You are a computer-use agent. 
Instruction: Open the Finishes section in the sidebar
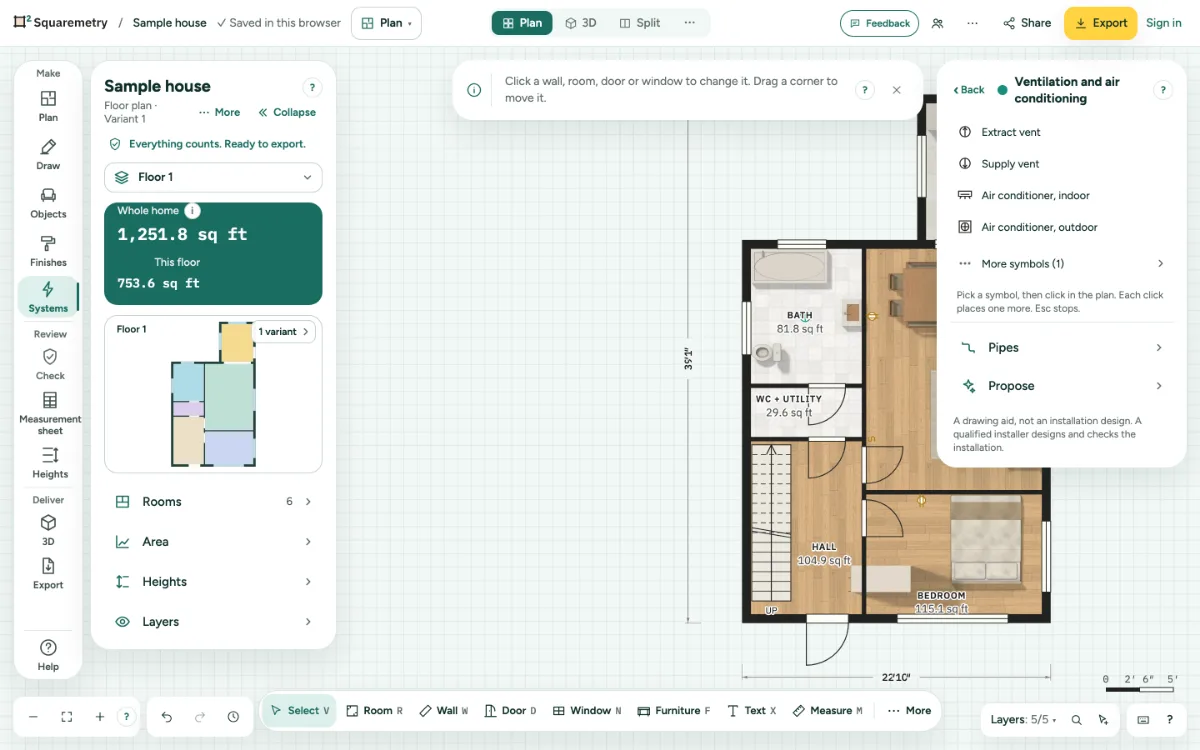48,251
